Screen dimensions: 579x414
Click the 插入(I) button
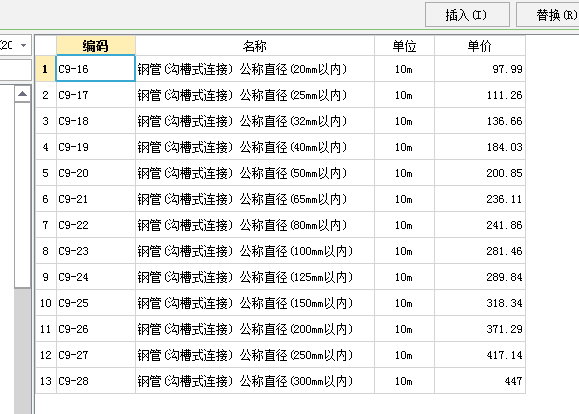pos(467,15)
